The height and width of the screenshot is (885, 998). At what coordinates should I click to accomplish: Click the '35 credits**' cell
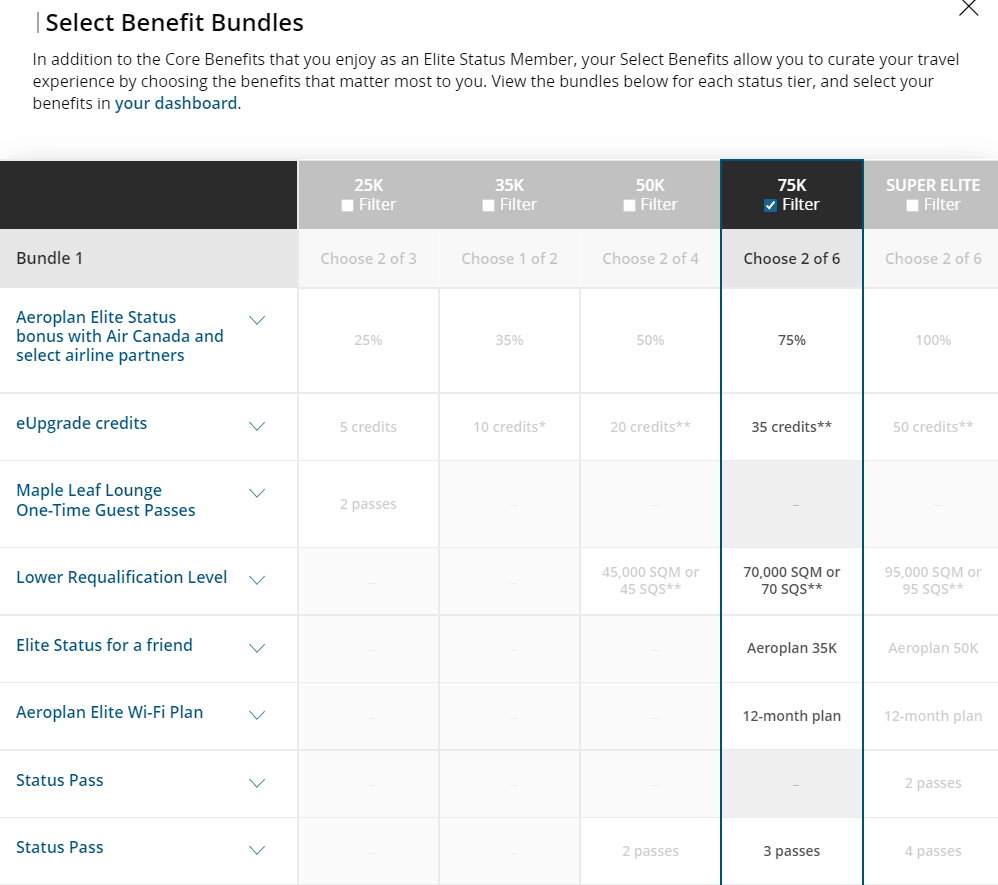point(792,427)
